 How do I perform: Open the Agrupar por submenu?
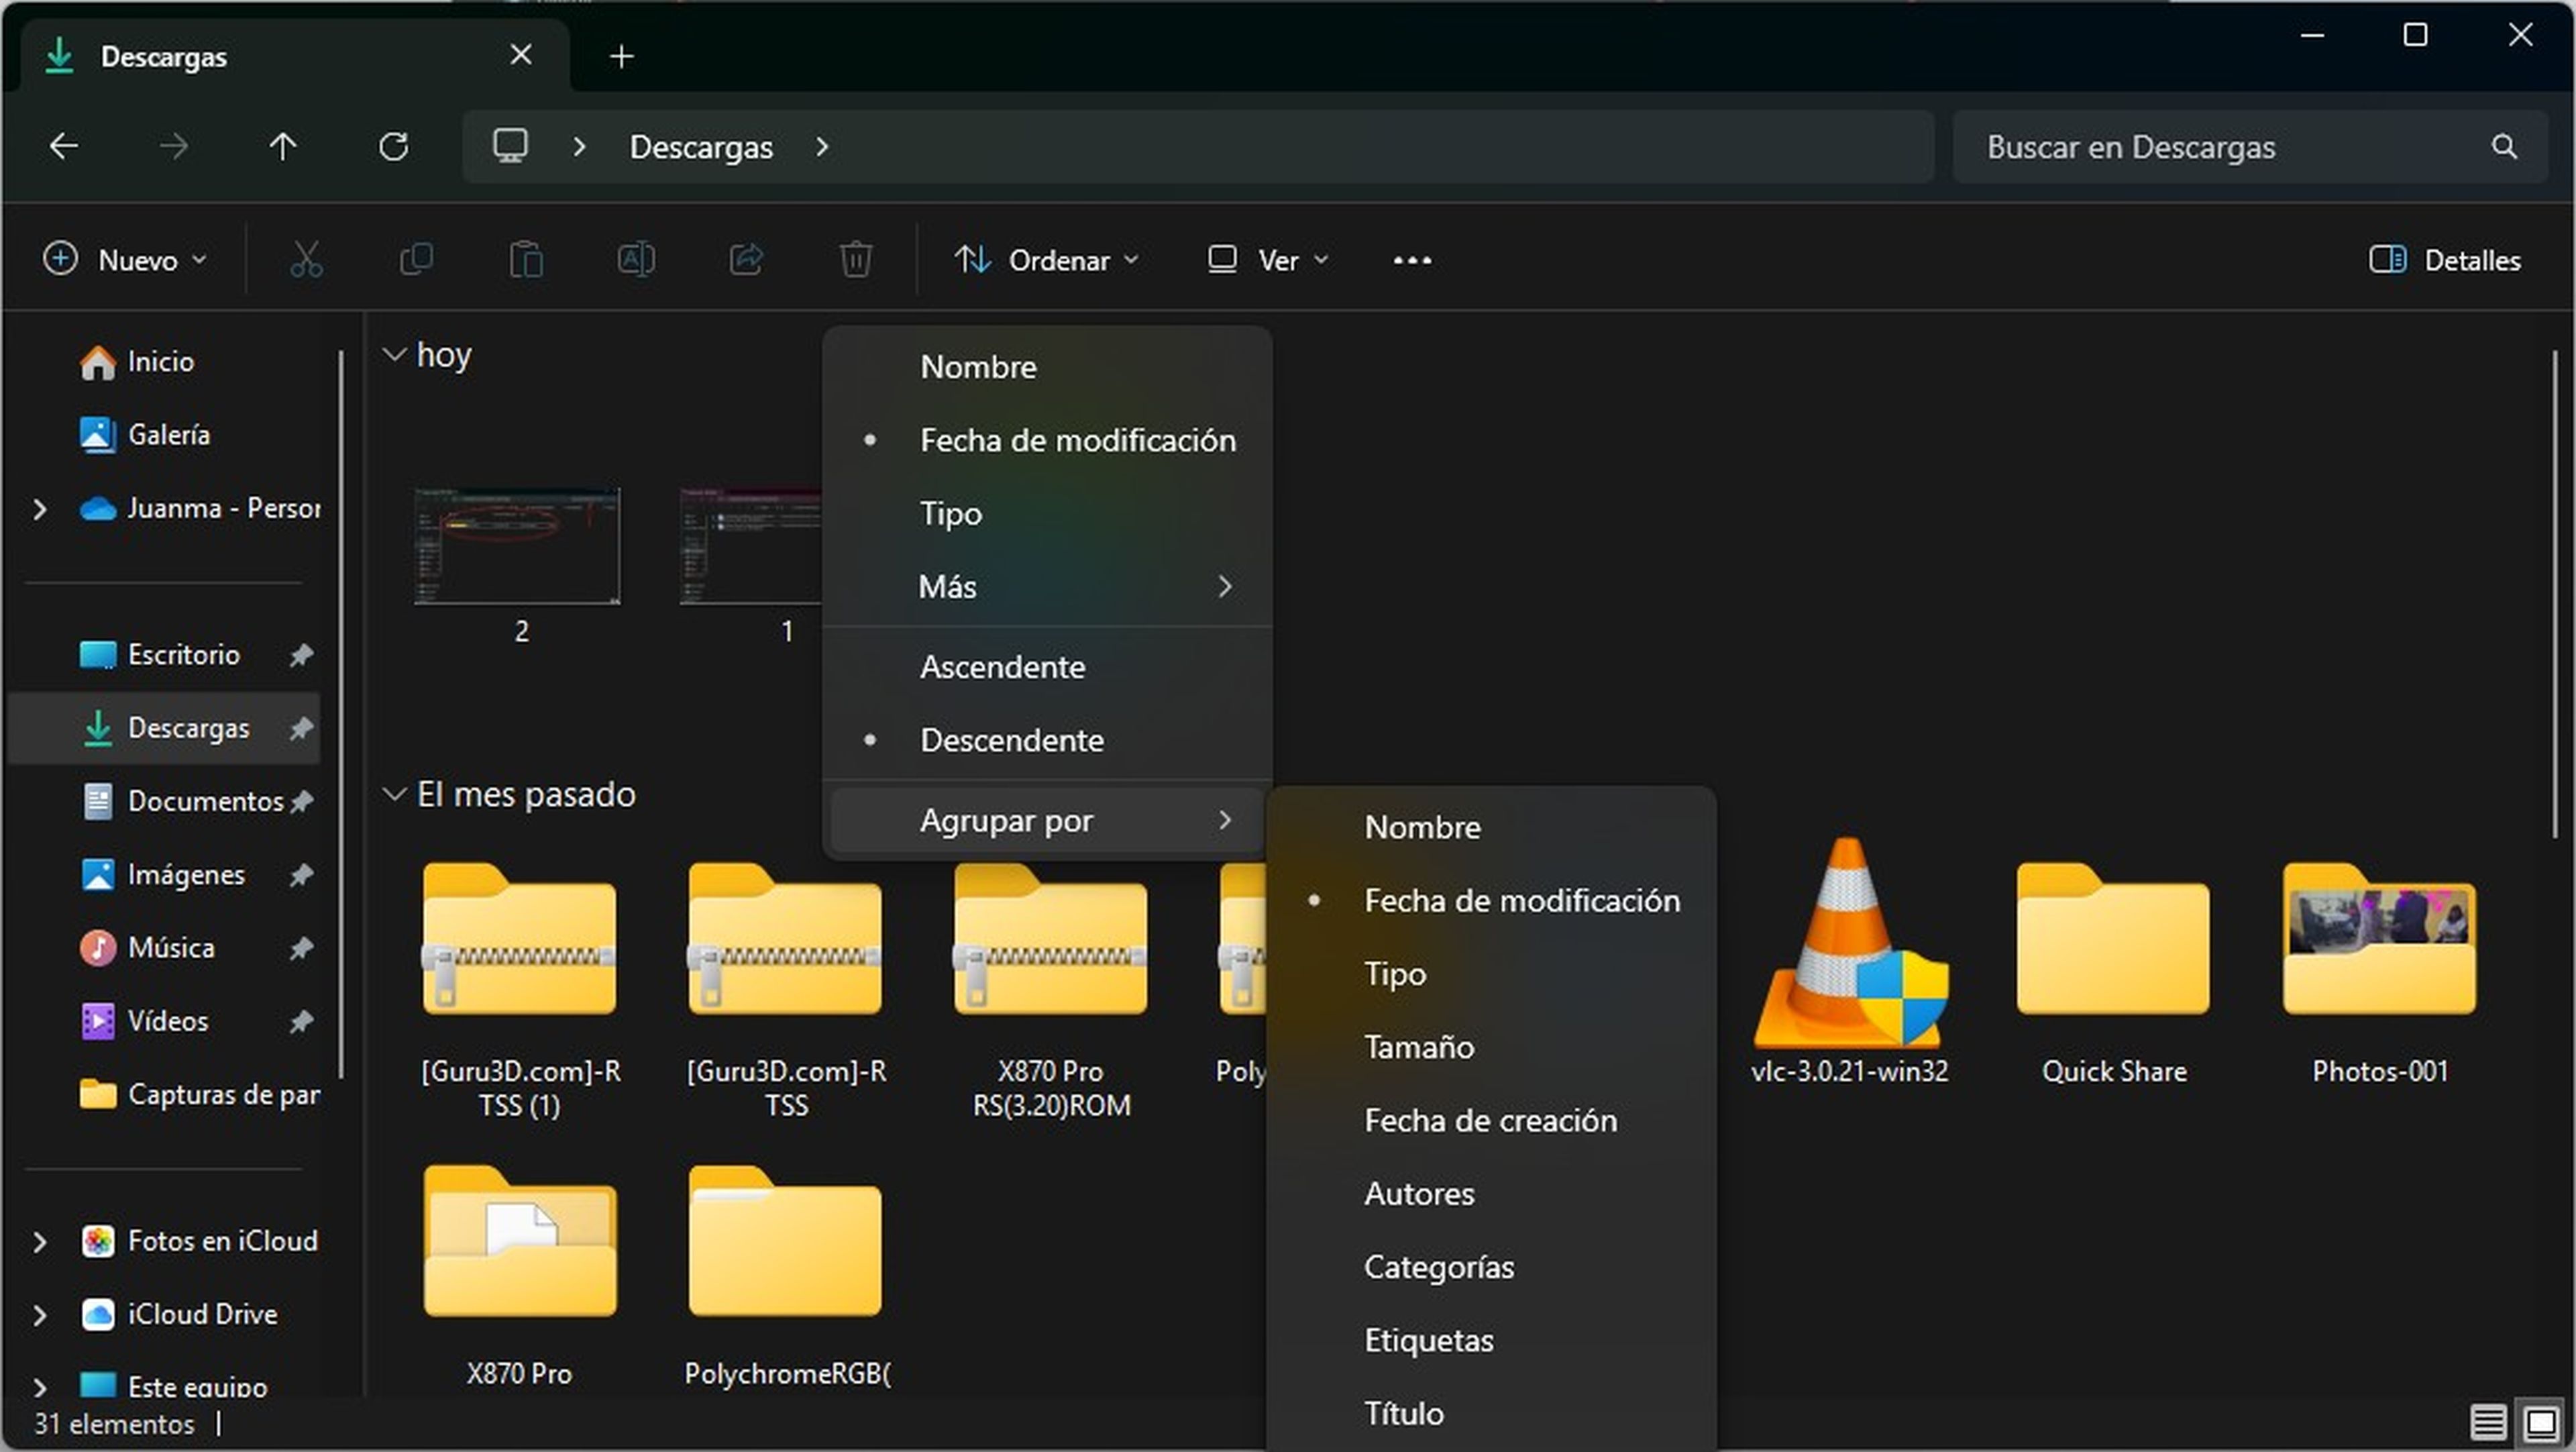(1006, 820)
